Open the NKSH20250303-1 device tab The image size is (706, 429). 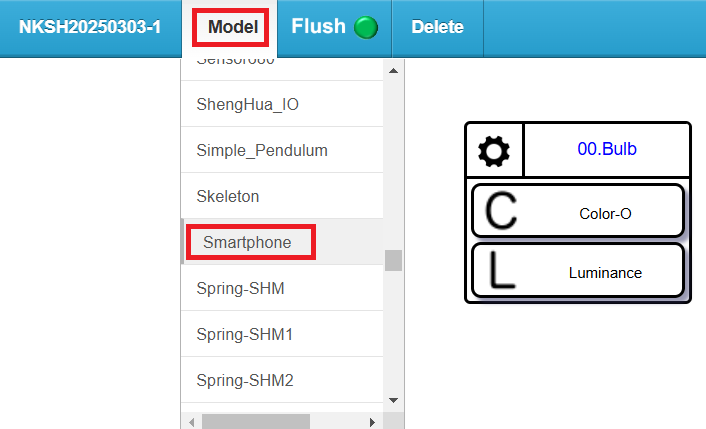pyautogui.click(x=90, y=27)
